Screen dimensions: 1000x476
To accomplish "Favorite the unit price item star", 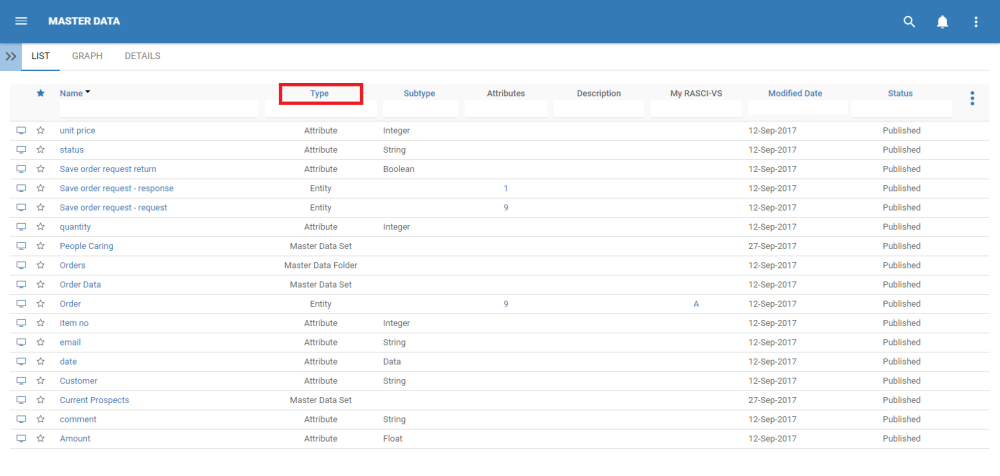I will 41,131.
